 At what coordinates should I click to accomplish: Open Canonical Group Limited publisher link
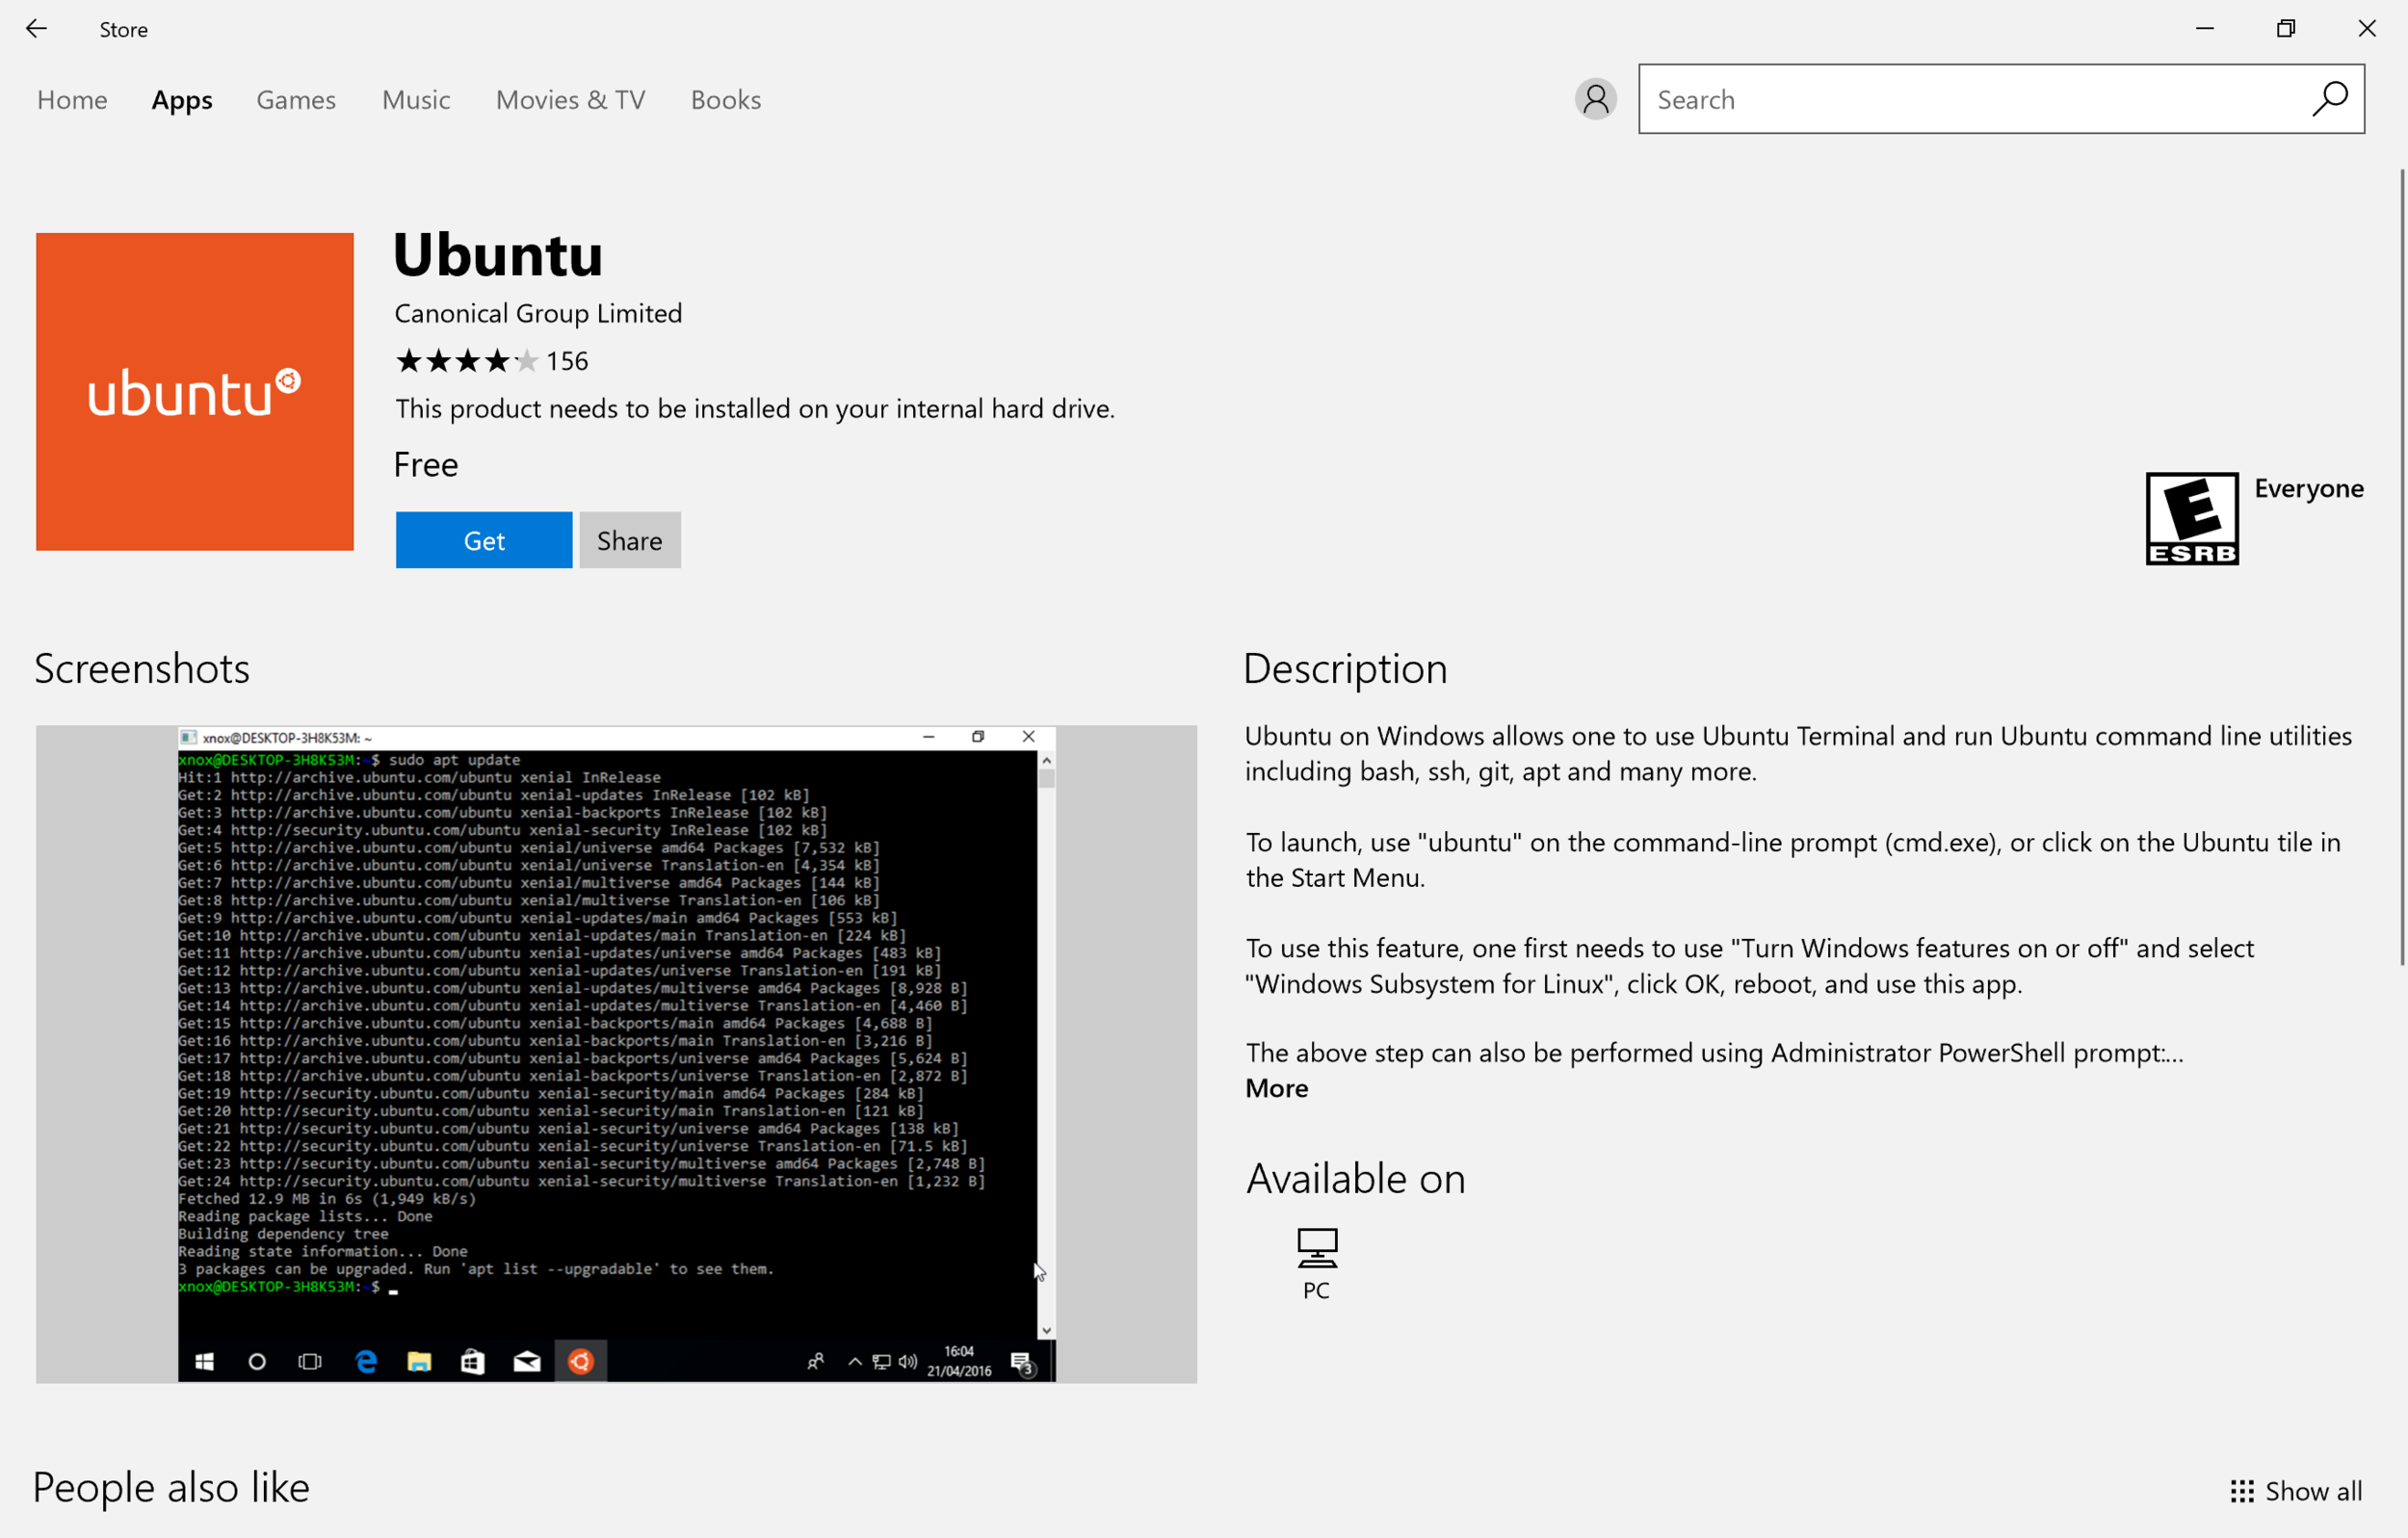coord(538,313)
